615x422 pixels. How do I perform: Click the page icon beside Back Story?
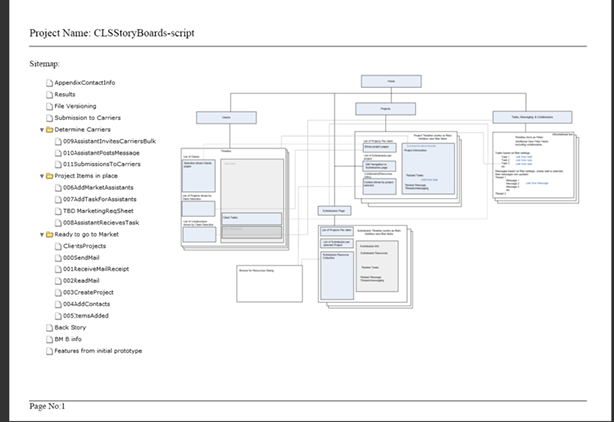[x=48, y=328]
